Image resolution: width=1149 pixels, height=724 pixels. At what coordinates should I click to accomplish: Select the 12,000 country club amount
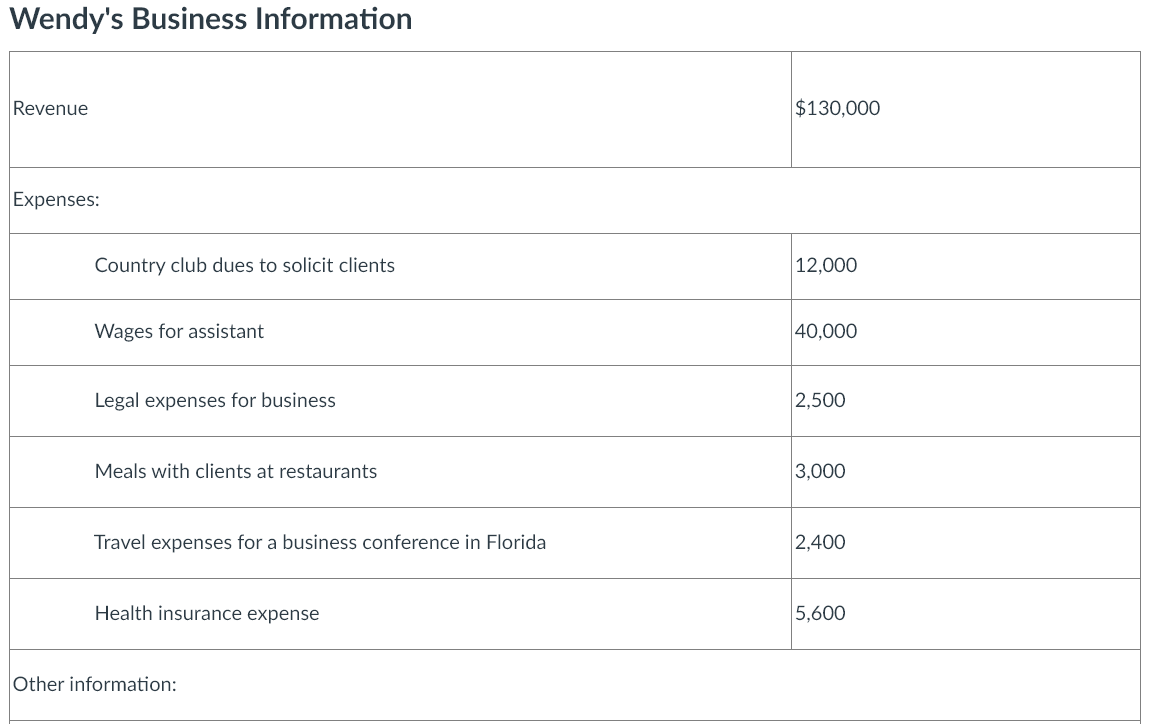pos(826,265)
